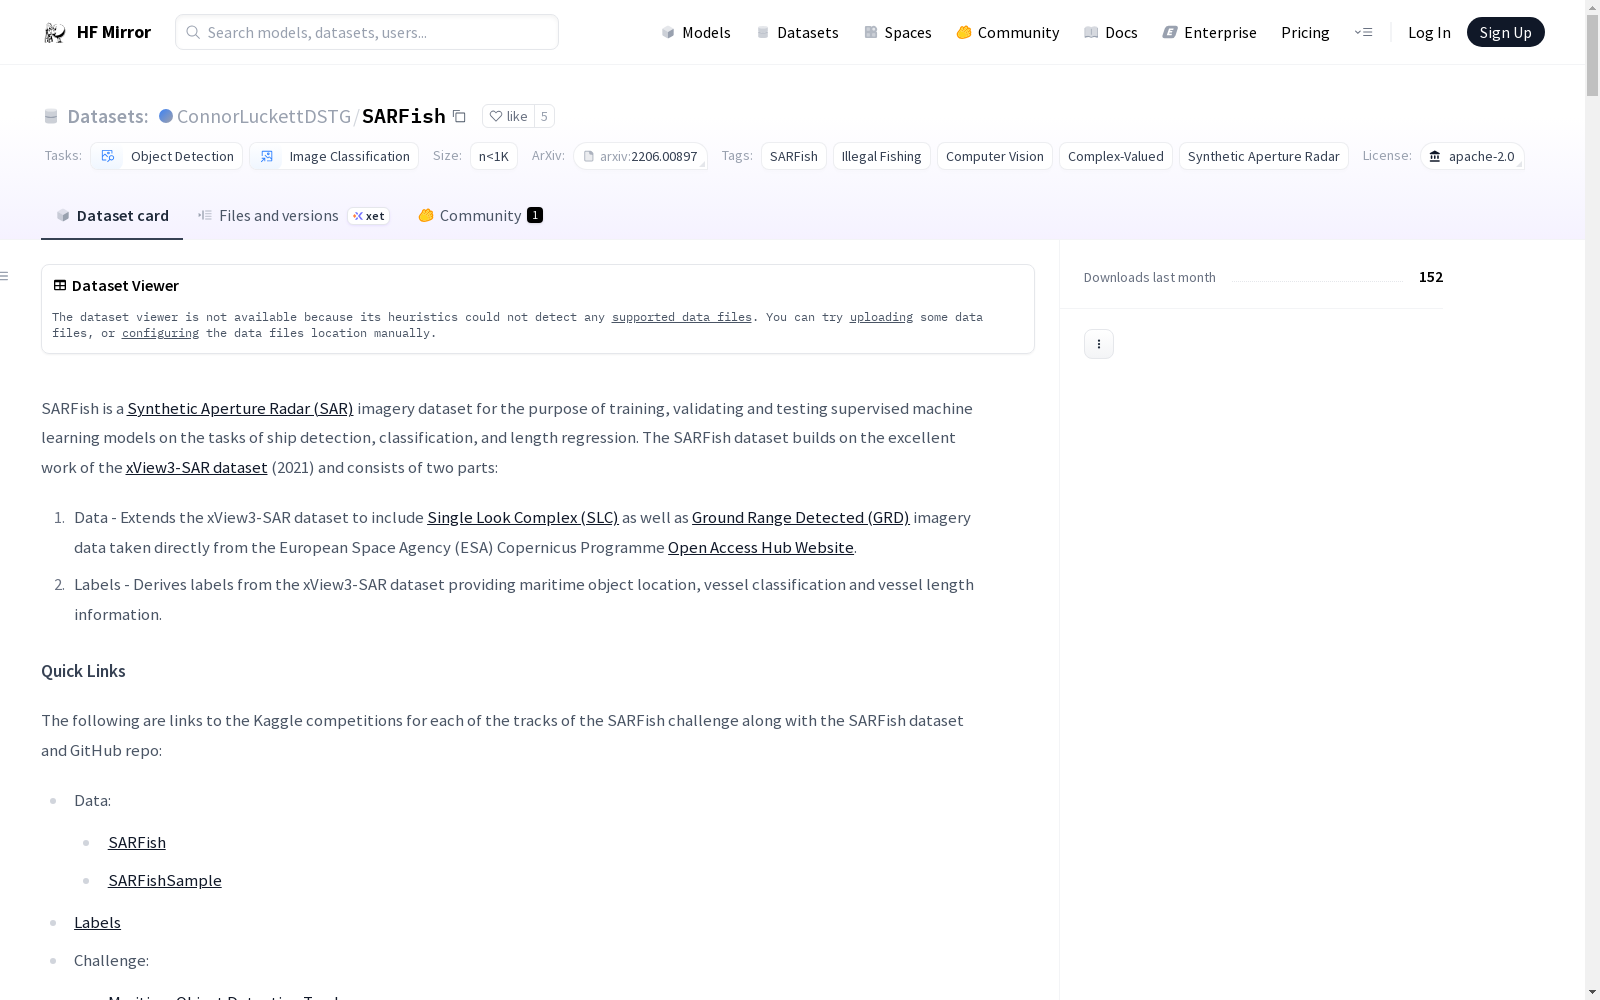This screenshot has height=1000, width=1600.
Task: Click the Datasets: breadcrumb label
Action: pos(108,116)
